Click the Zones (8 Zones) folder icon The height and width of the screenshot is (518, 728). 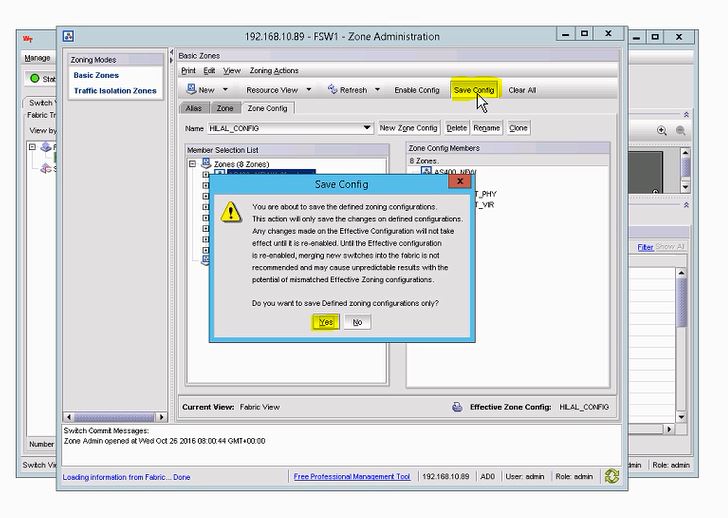[206, 163]
